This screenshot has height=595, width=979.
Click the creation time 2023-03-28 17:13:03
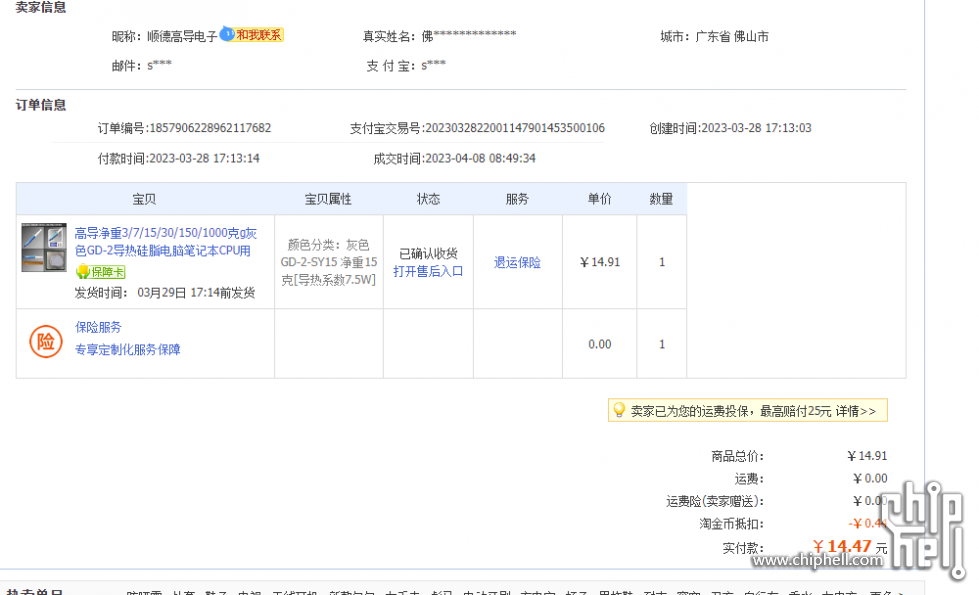click(756, 128)
